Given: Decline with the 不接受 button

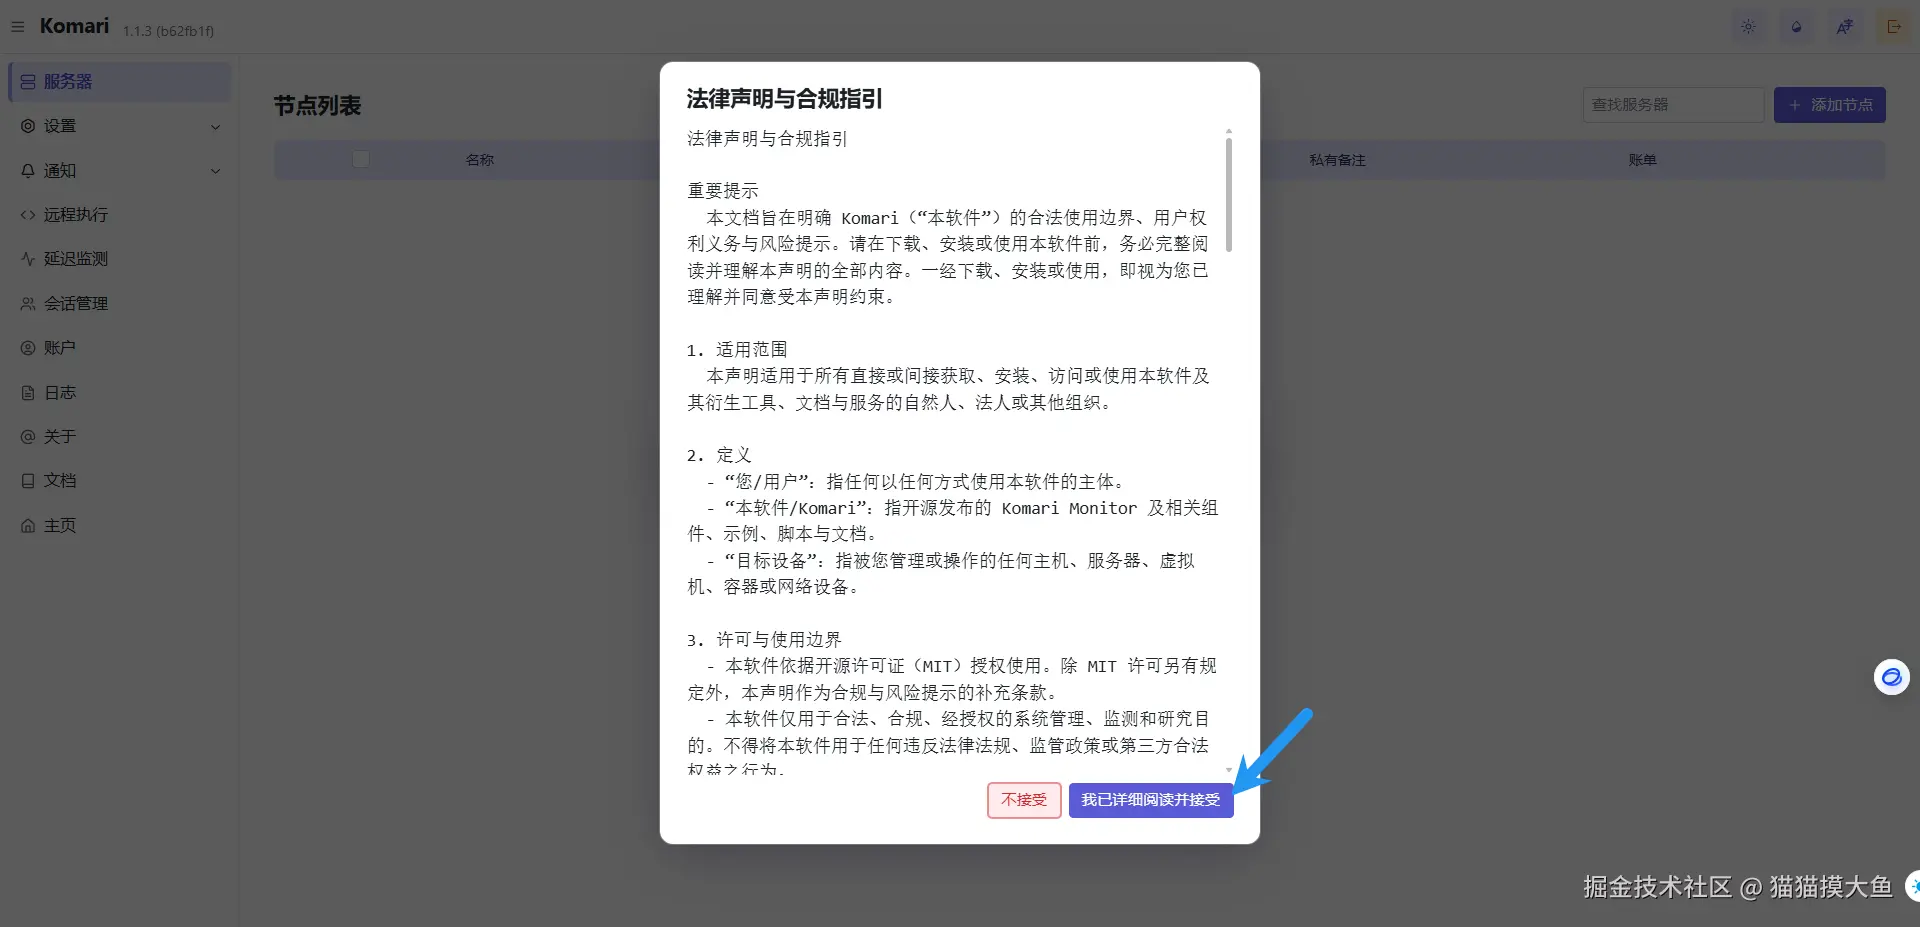Looking at the screenshot, I should [x=1024, y=800].
